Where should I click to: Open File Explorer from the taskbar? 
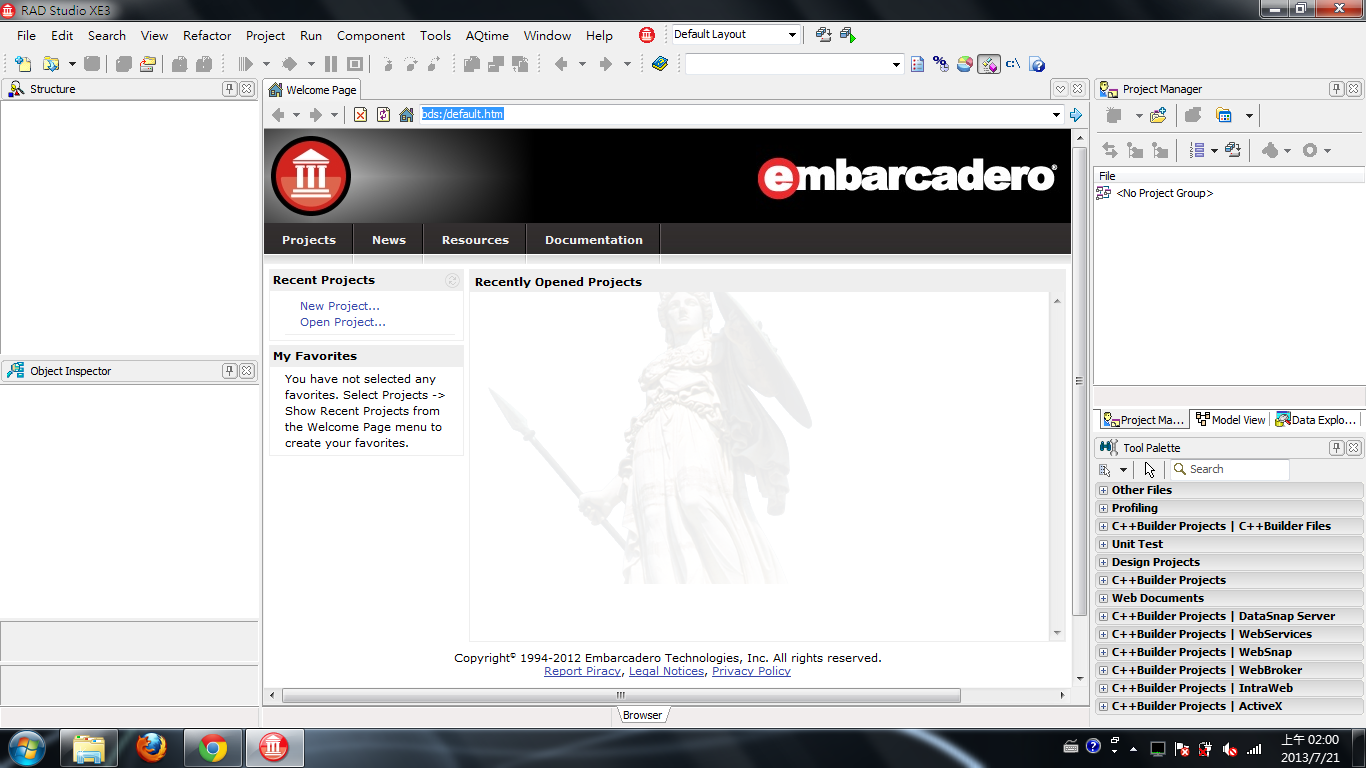point(89,748)
